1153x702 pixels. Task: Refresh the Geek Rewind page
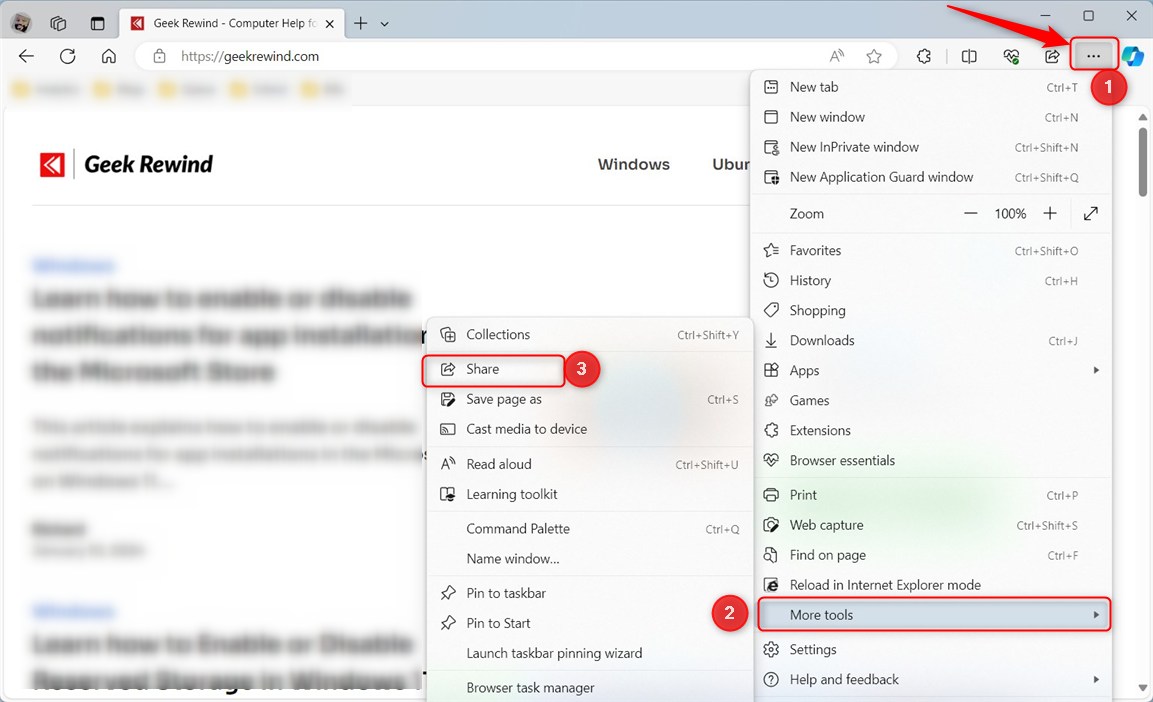[67, 56]
